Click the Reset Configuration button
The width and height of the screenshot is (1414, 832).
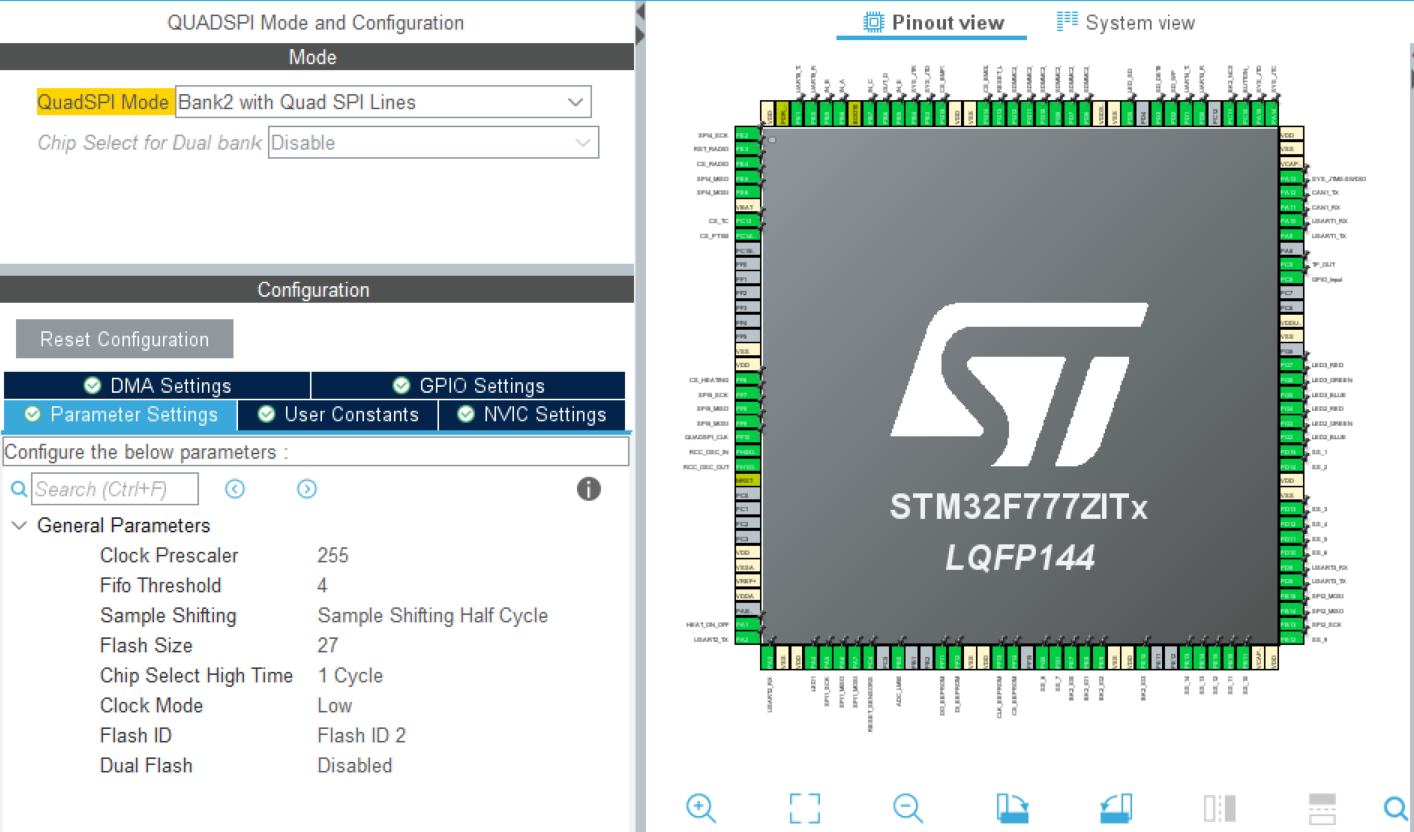[x=125, y=339]
